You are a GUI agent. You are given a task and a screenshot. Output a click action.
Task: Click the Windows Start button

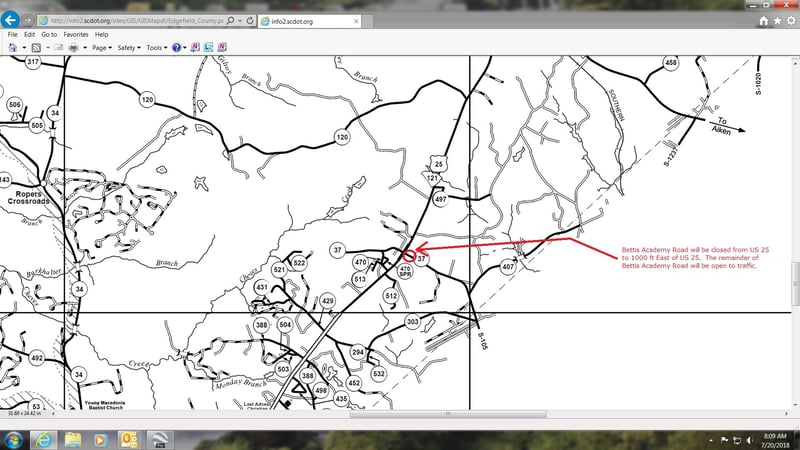coord(13,440)
